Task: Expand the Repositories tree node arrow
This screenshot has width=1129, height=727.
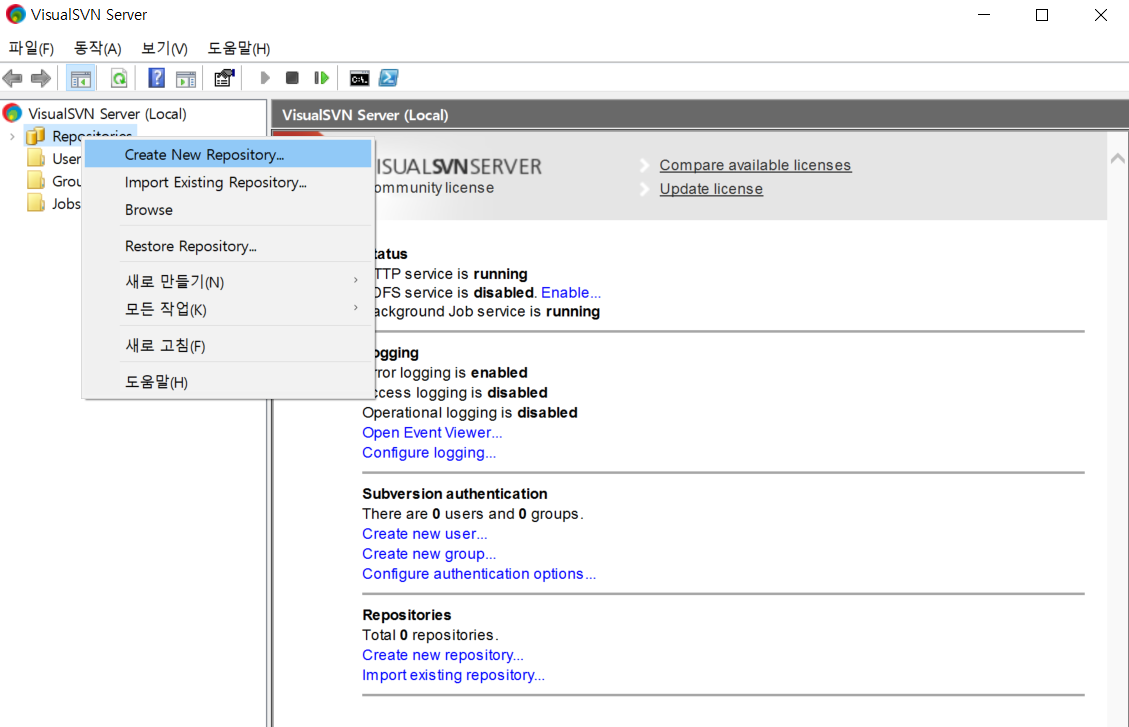Action: point(12,136)
